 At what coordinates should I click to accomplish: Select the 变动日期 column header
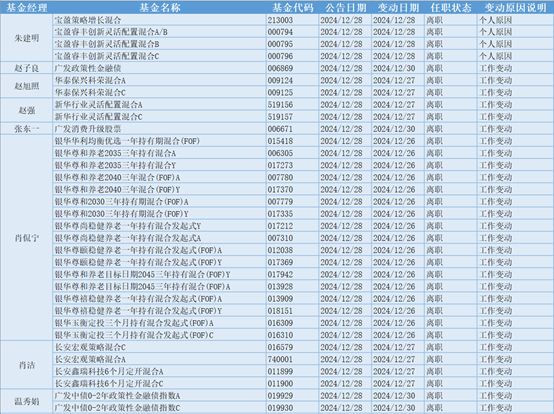[x=398, y=7]
